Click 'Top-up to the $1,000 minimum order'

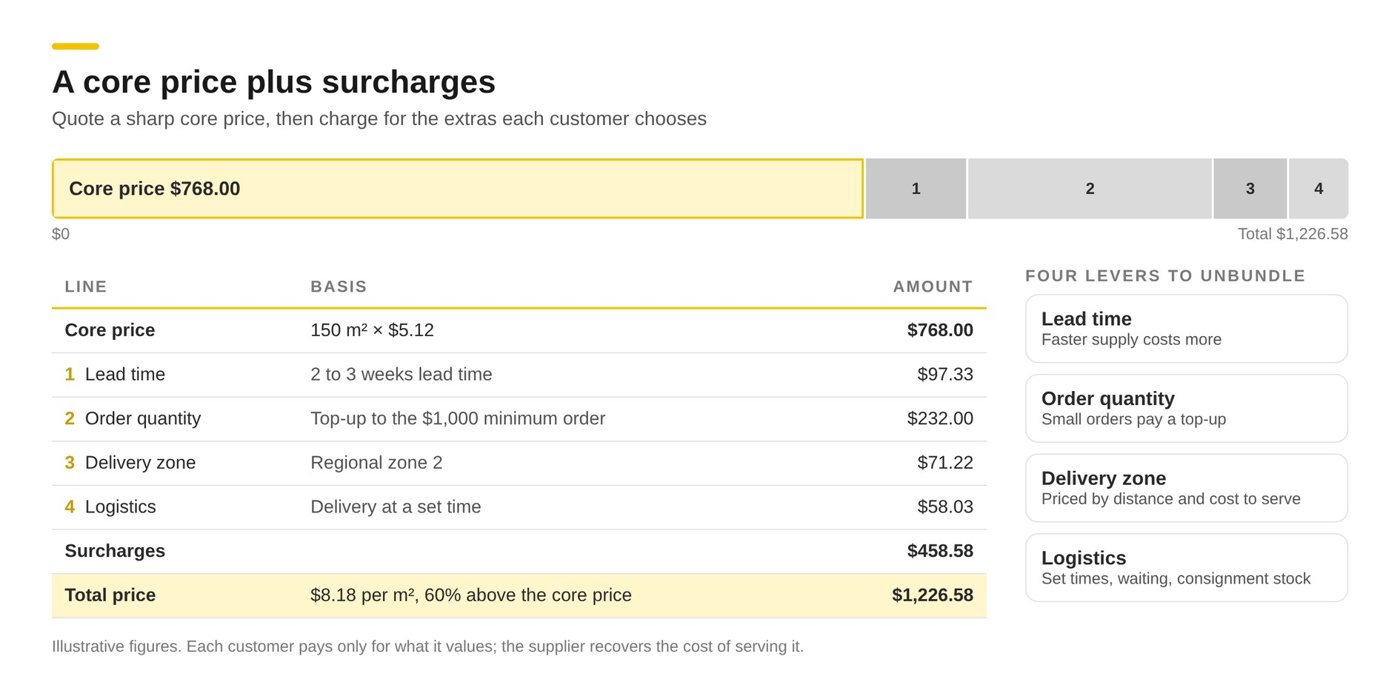pyautogui.click(x=458, y=418)
